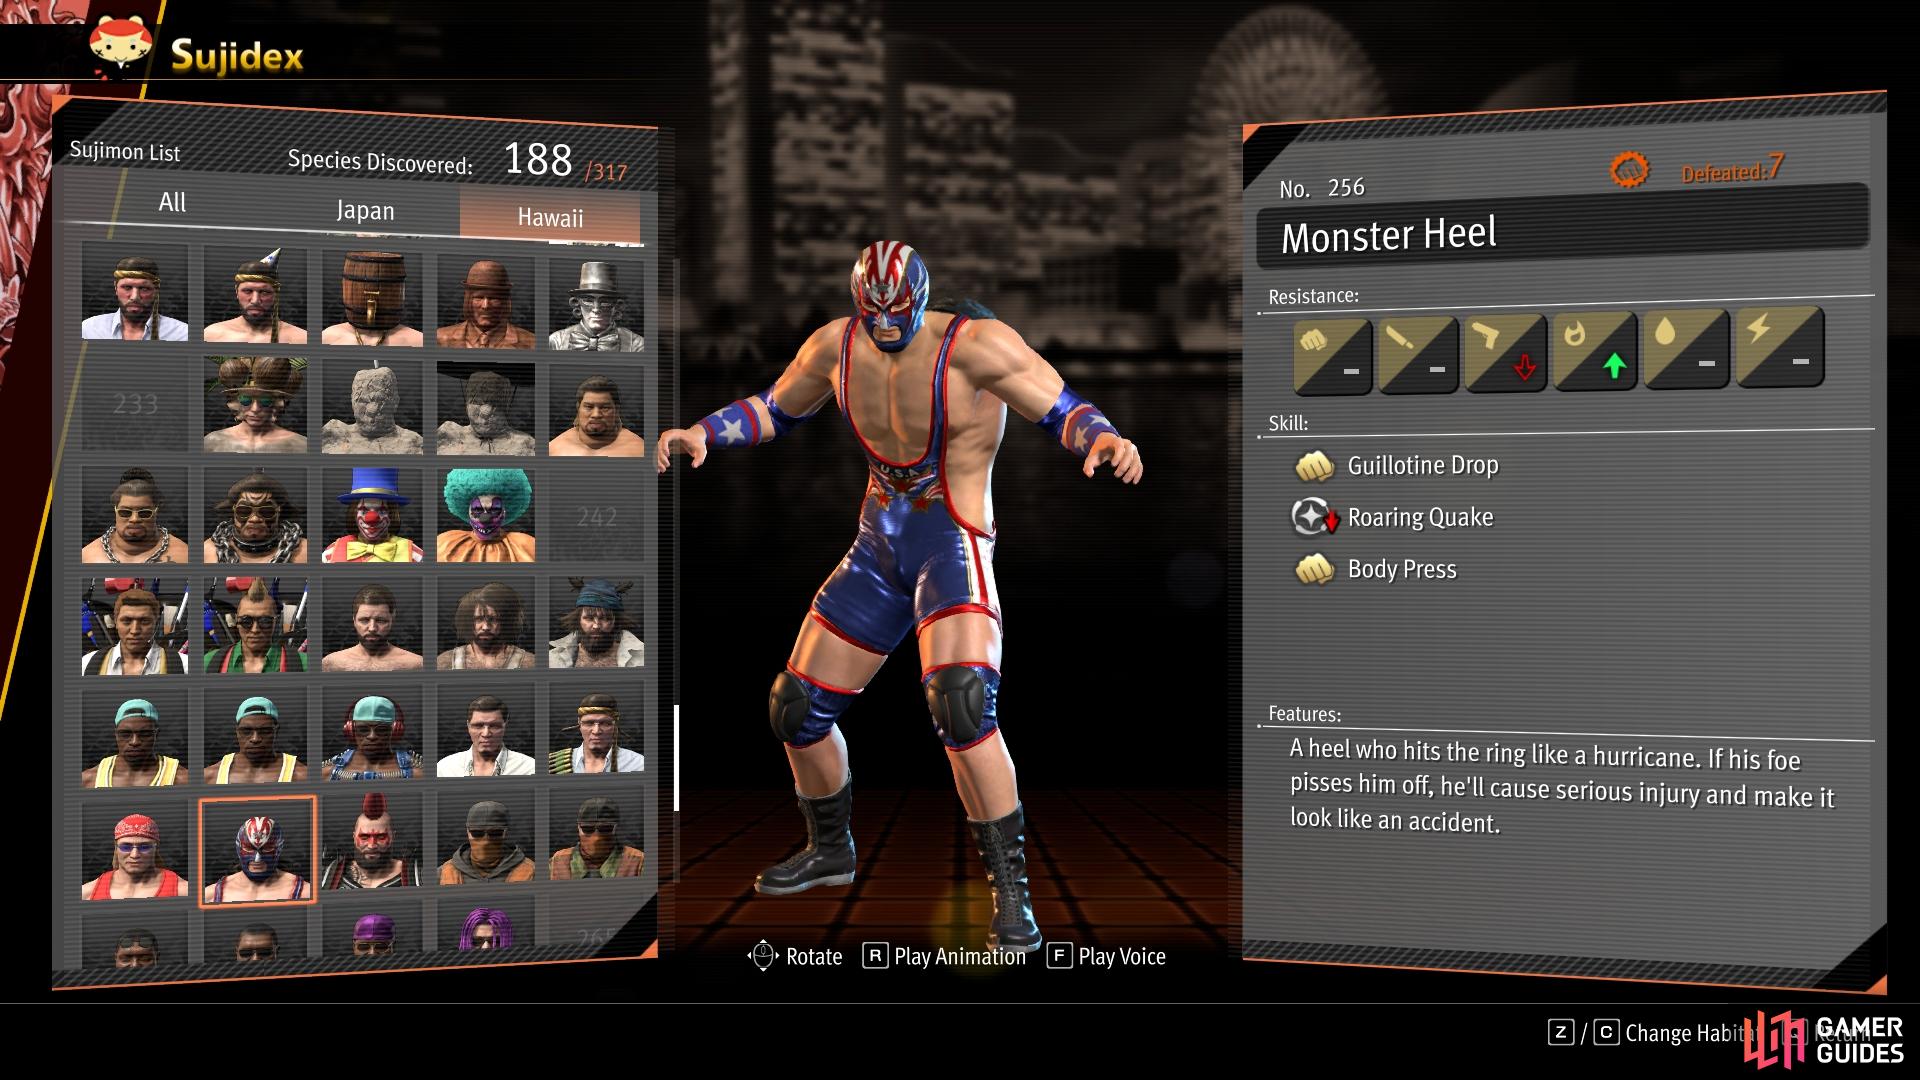Click the lightning resistance icon
The height and width of the screenshot is (1080, 1920).
click(1781, 347)
